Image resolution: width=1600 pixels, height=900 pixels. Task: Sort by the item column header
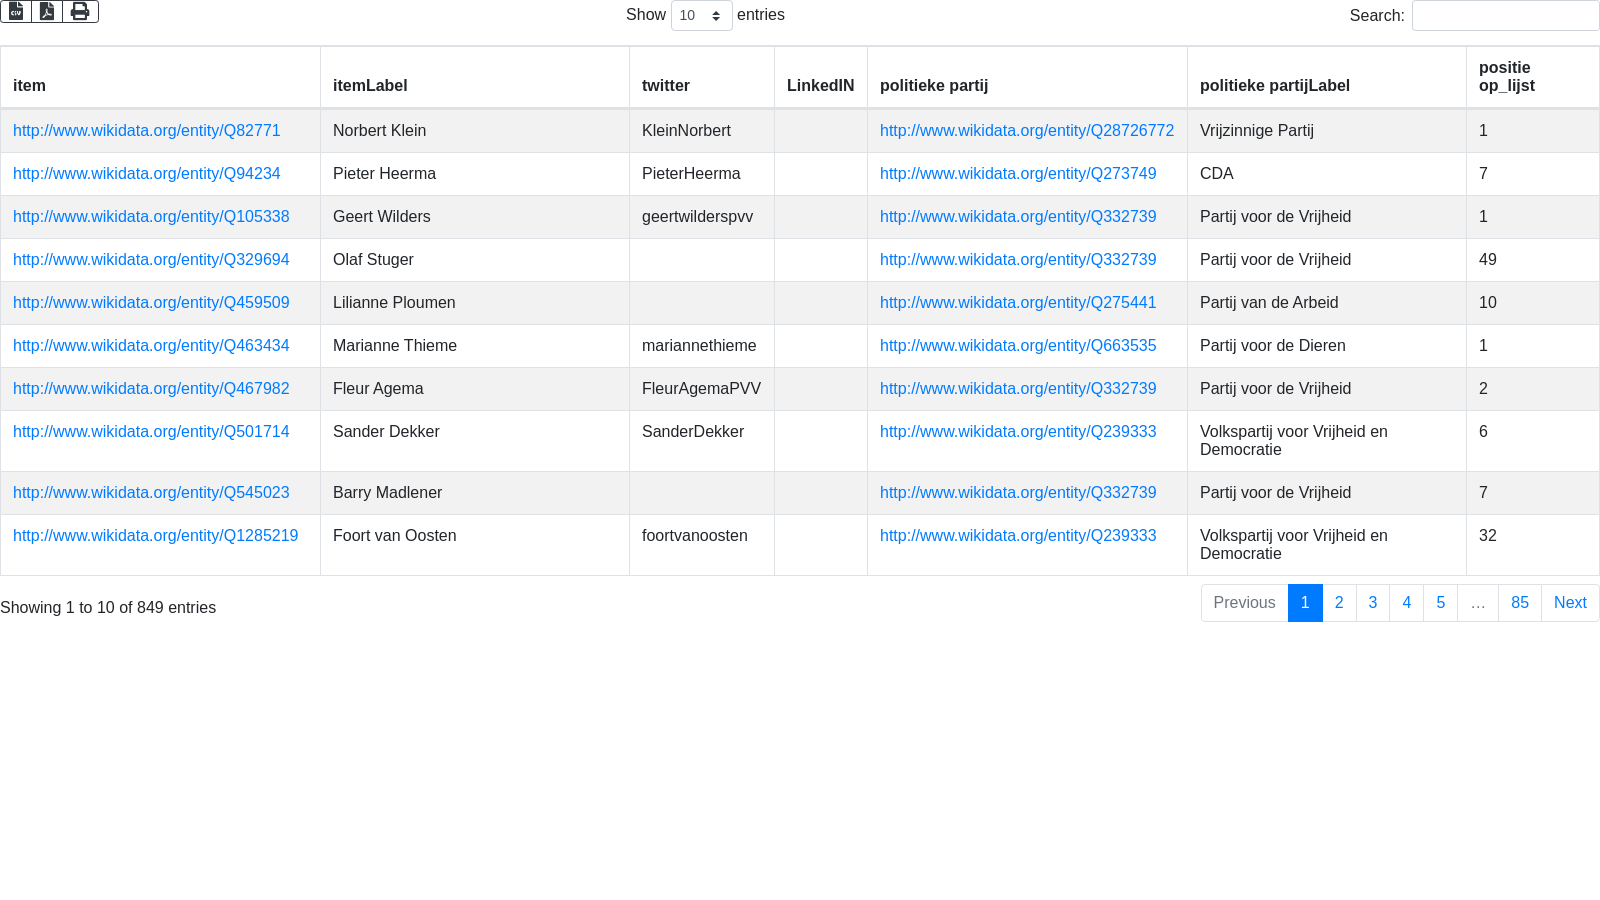click(x=160, y=77)
